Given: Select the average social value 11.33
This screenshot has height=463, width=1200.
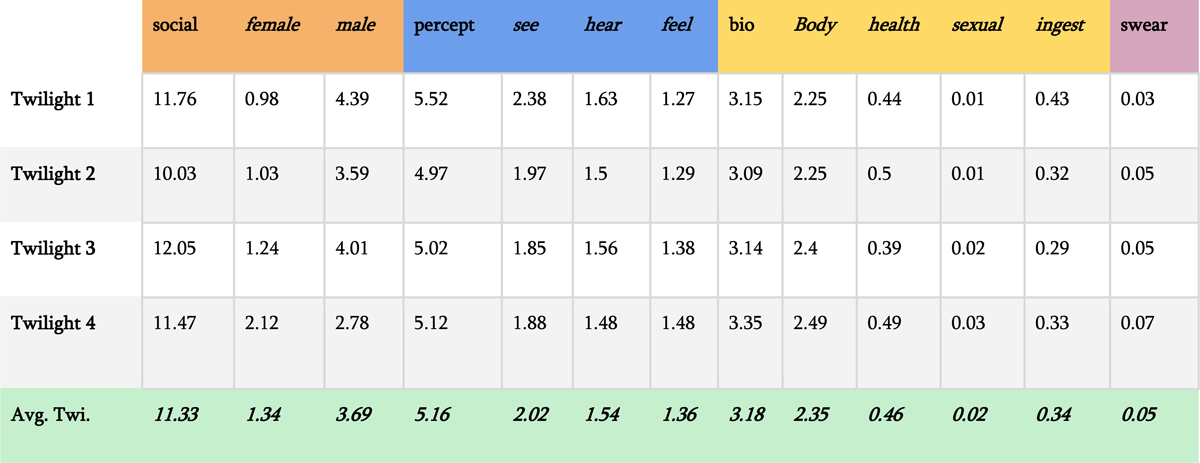Looking at the screenshot, I should (x=175, y=413).
